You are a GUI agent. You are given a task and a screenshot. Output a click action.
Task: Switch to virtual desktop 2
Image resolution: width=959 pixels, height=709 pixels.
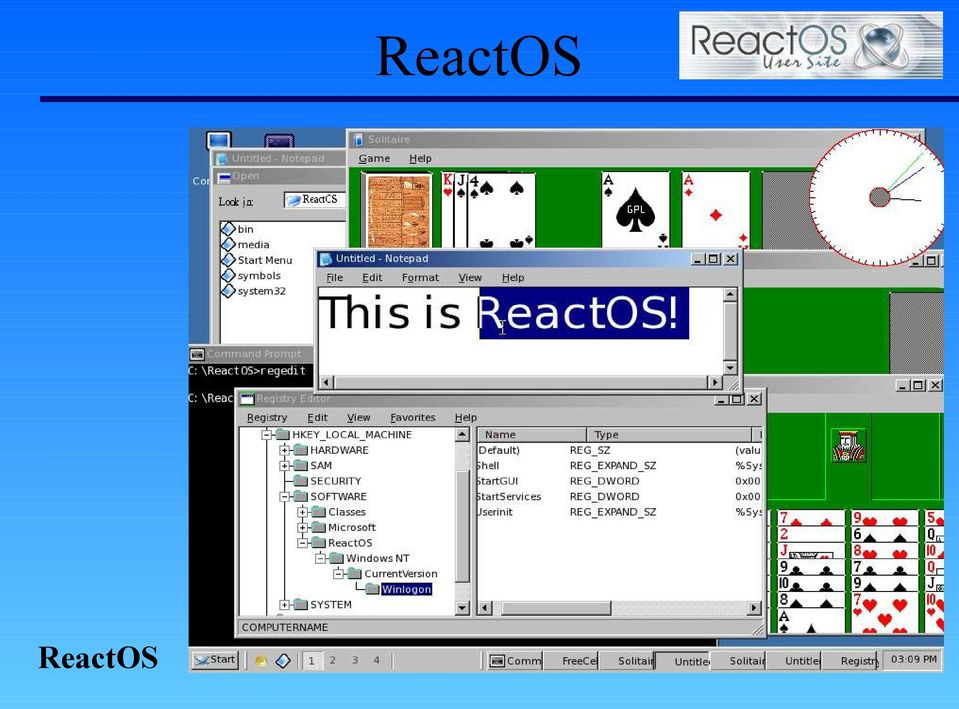coord(333,661)
